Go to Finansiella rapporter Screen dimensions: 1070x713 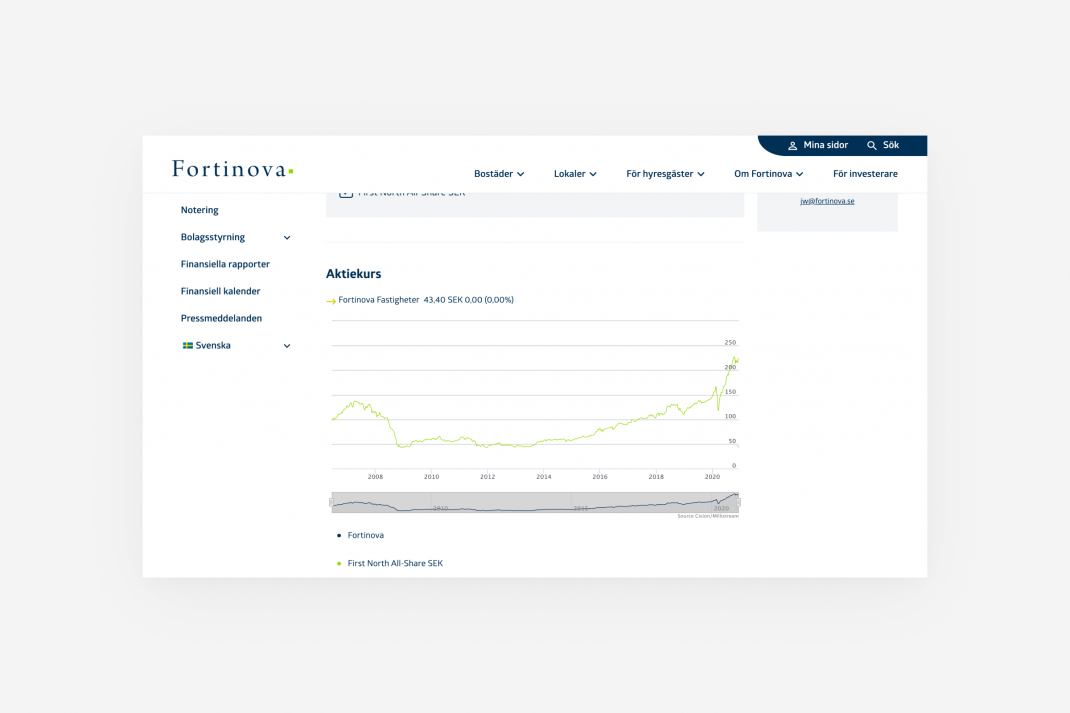tap(225, 264)
